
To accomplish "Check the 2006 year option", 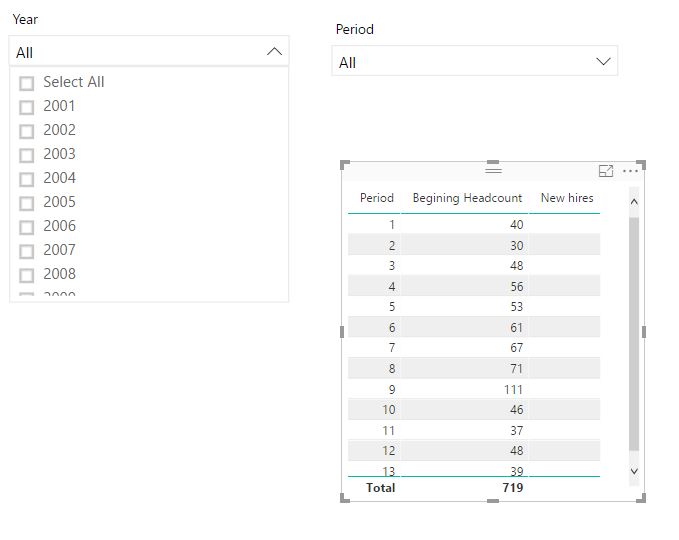I will pyautogui.click(x=26, y=227).
